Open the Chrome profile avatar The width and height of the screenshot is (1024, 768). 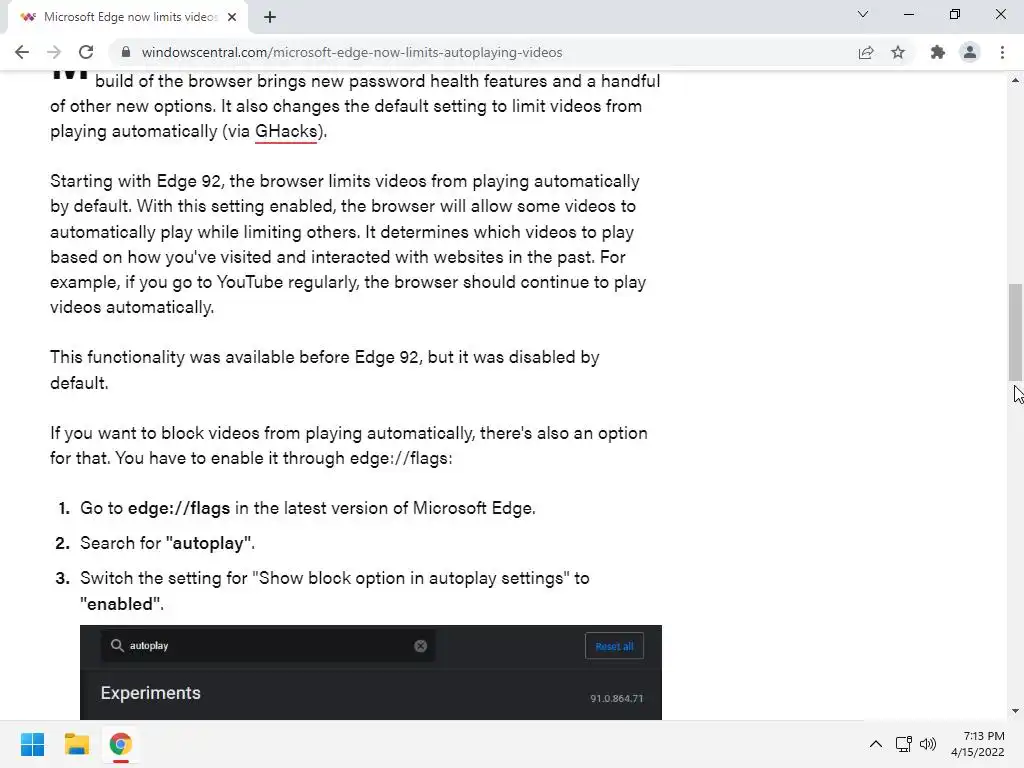pos(970,52)
